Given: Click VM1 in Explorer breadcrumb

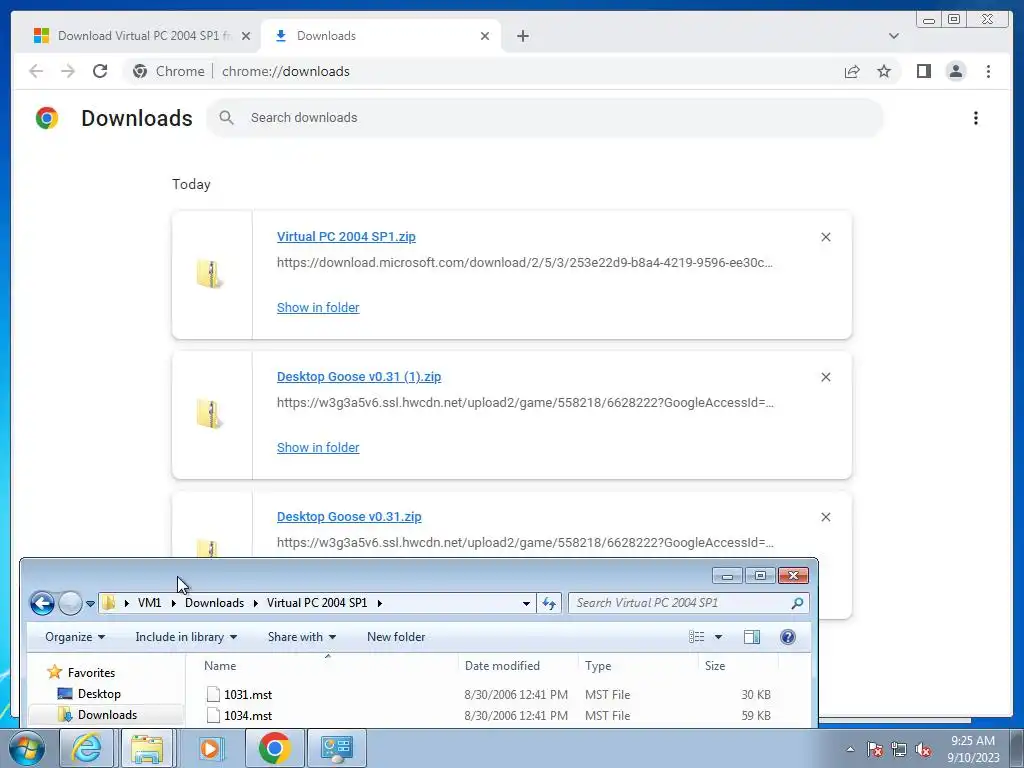Looking at the screenshot, I should pos(149,603).
